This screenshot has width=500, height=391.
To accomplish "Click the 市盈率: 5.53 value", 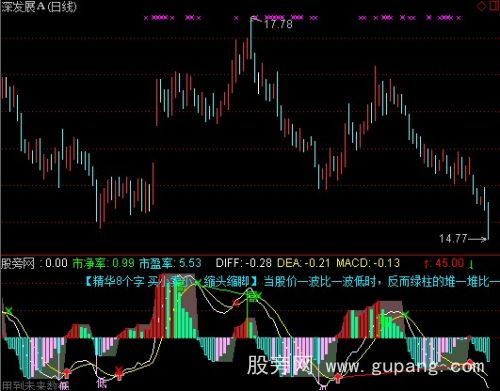I will pos(170,263).
